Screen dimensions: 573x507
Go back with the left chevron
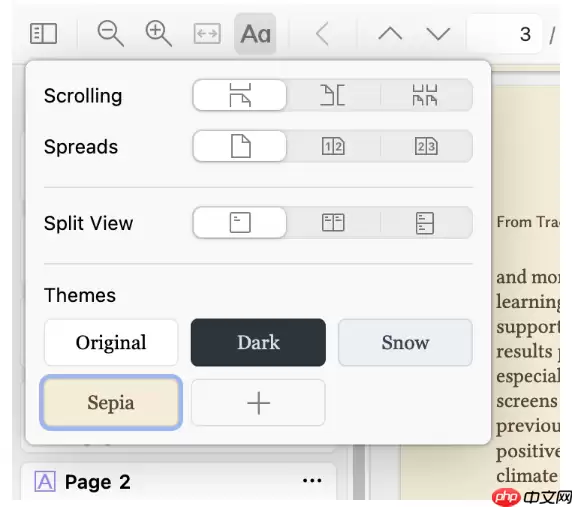pyautogui.click(x=322, y=34)
